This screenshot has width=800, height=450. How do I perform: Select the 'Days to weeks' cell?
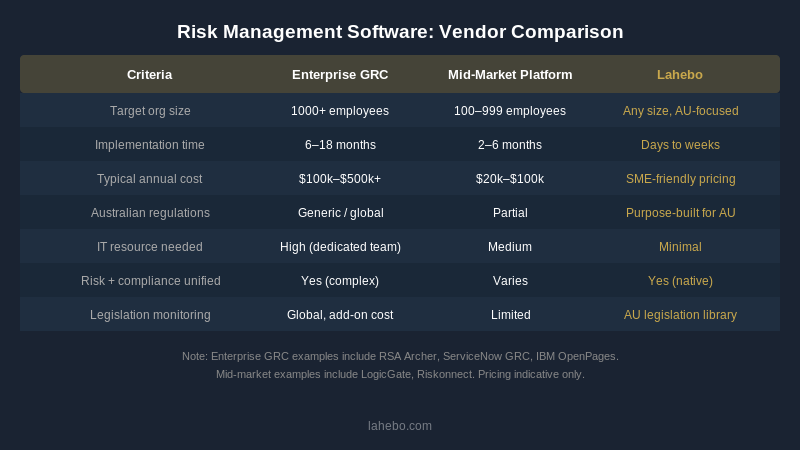[680, 145]
